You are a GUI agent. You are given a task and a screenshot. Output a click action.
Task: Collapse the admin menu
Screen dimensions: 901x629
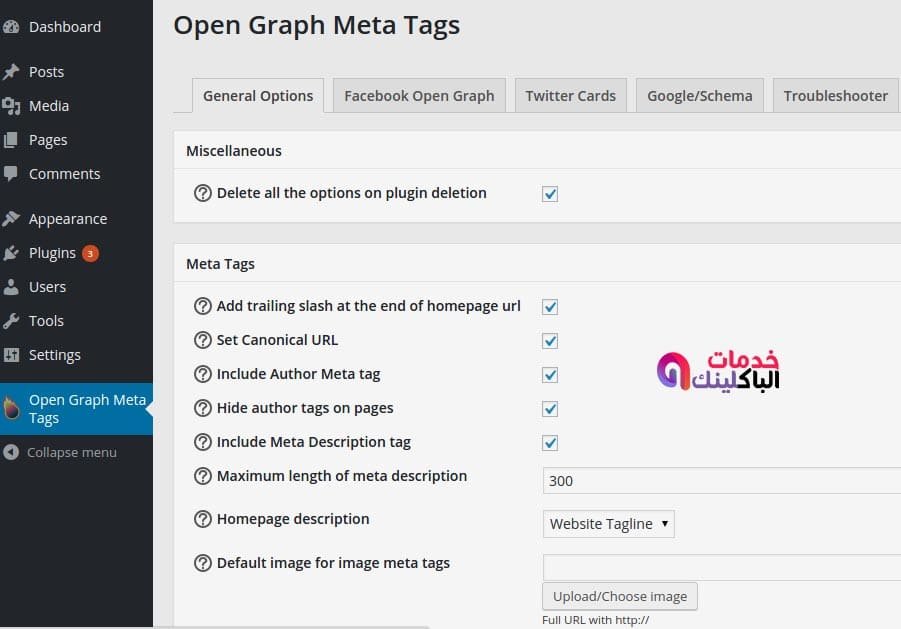(x=60, y=452)
